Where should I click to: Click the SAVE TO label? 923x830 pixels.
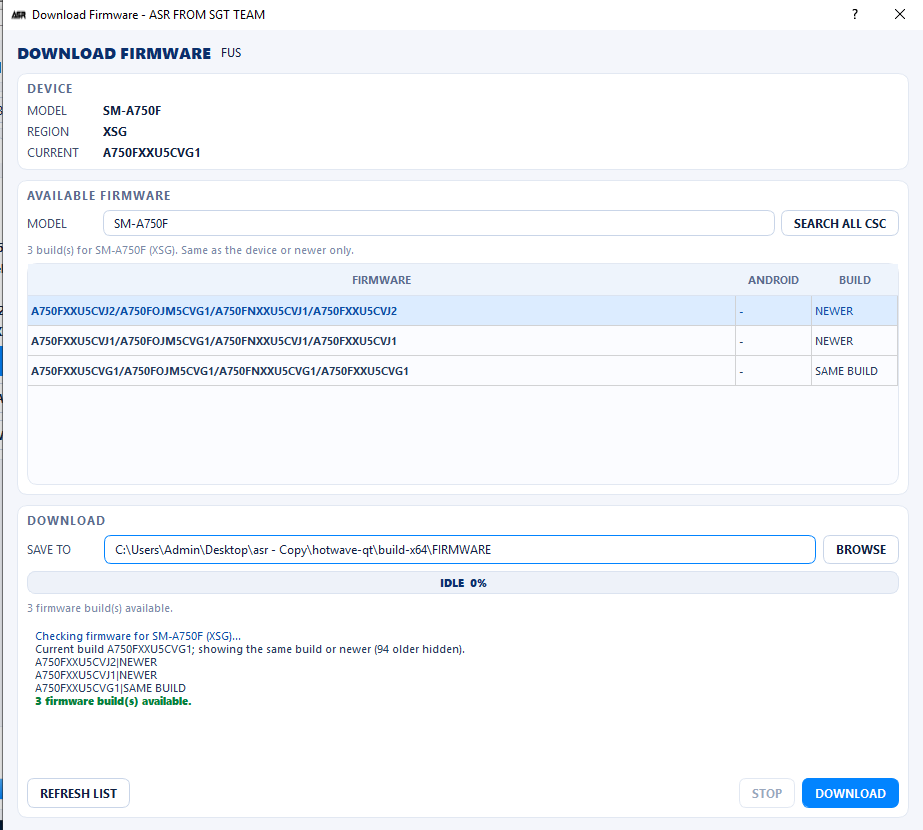point(49,550)
